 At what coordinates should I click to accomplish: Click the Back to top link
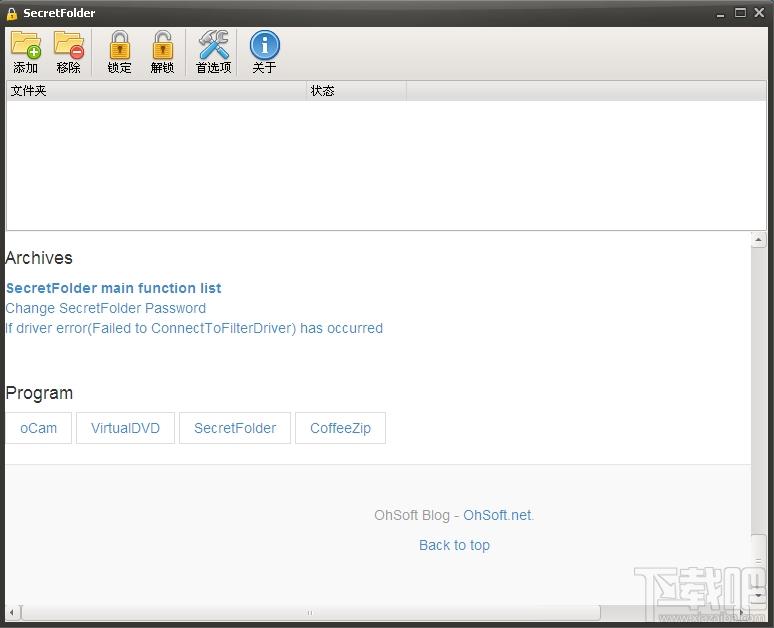click(454, 545)
